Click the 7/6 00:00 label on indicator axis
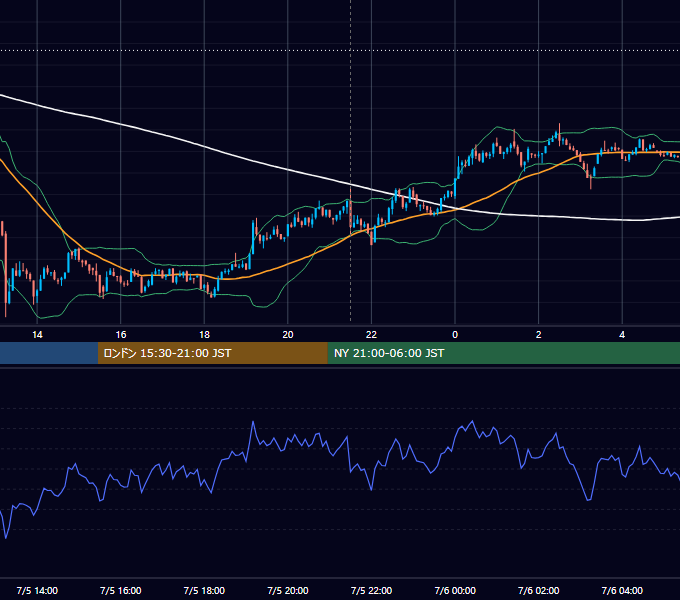The image size is (680, 600). pyautogui.click(x=455, y=590)
